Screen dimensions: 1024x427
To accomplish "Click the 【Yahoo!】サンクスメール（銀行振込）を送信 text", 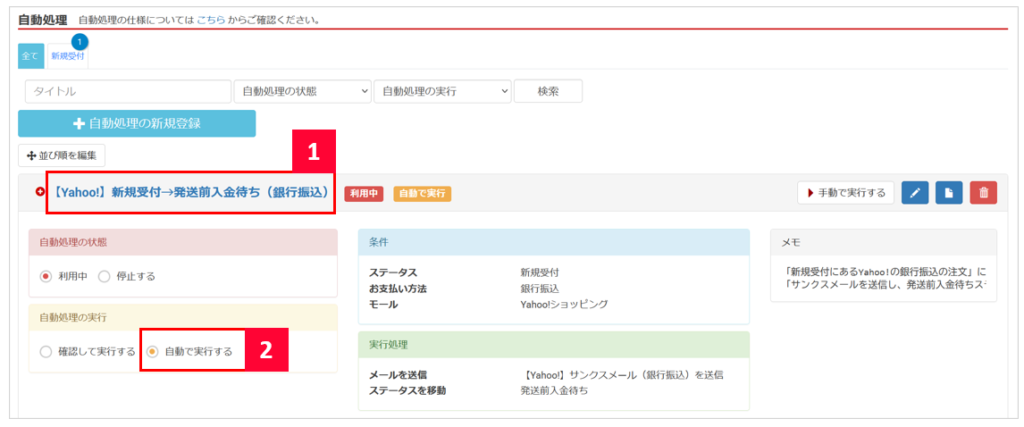I will 622,375.
